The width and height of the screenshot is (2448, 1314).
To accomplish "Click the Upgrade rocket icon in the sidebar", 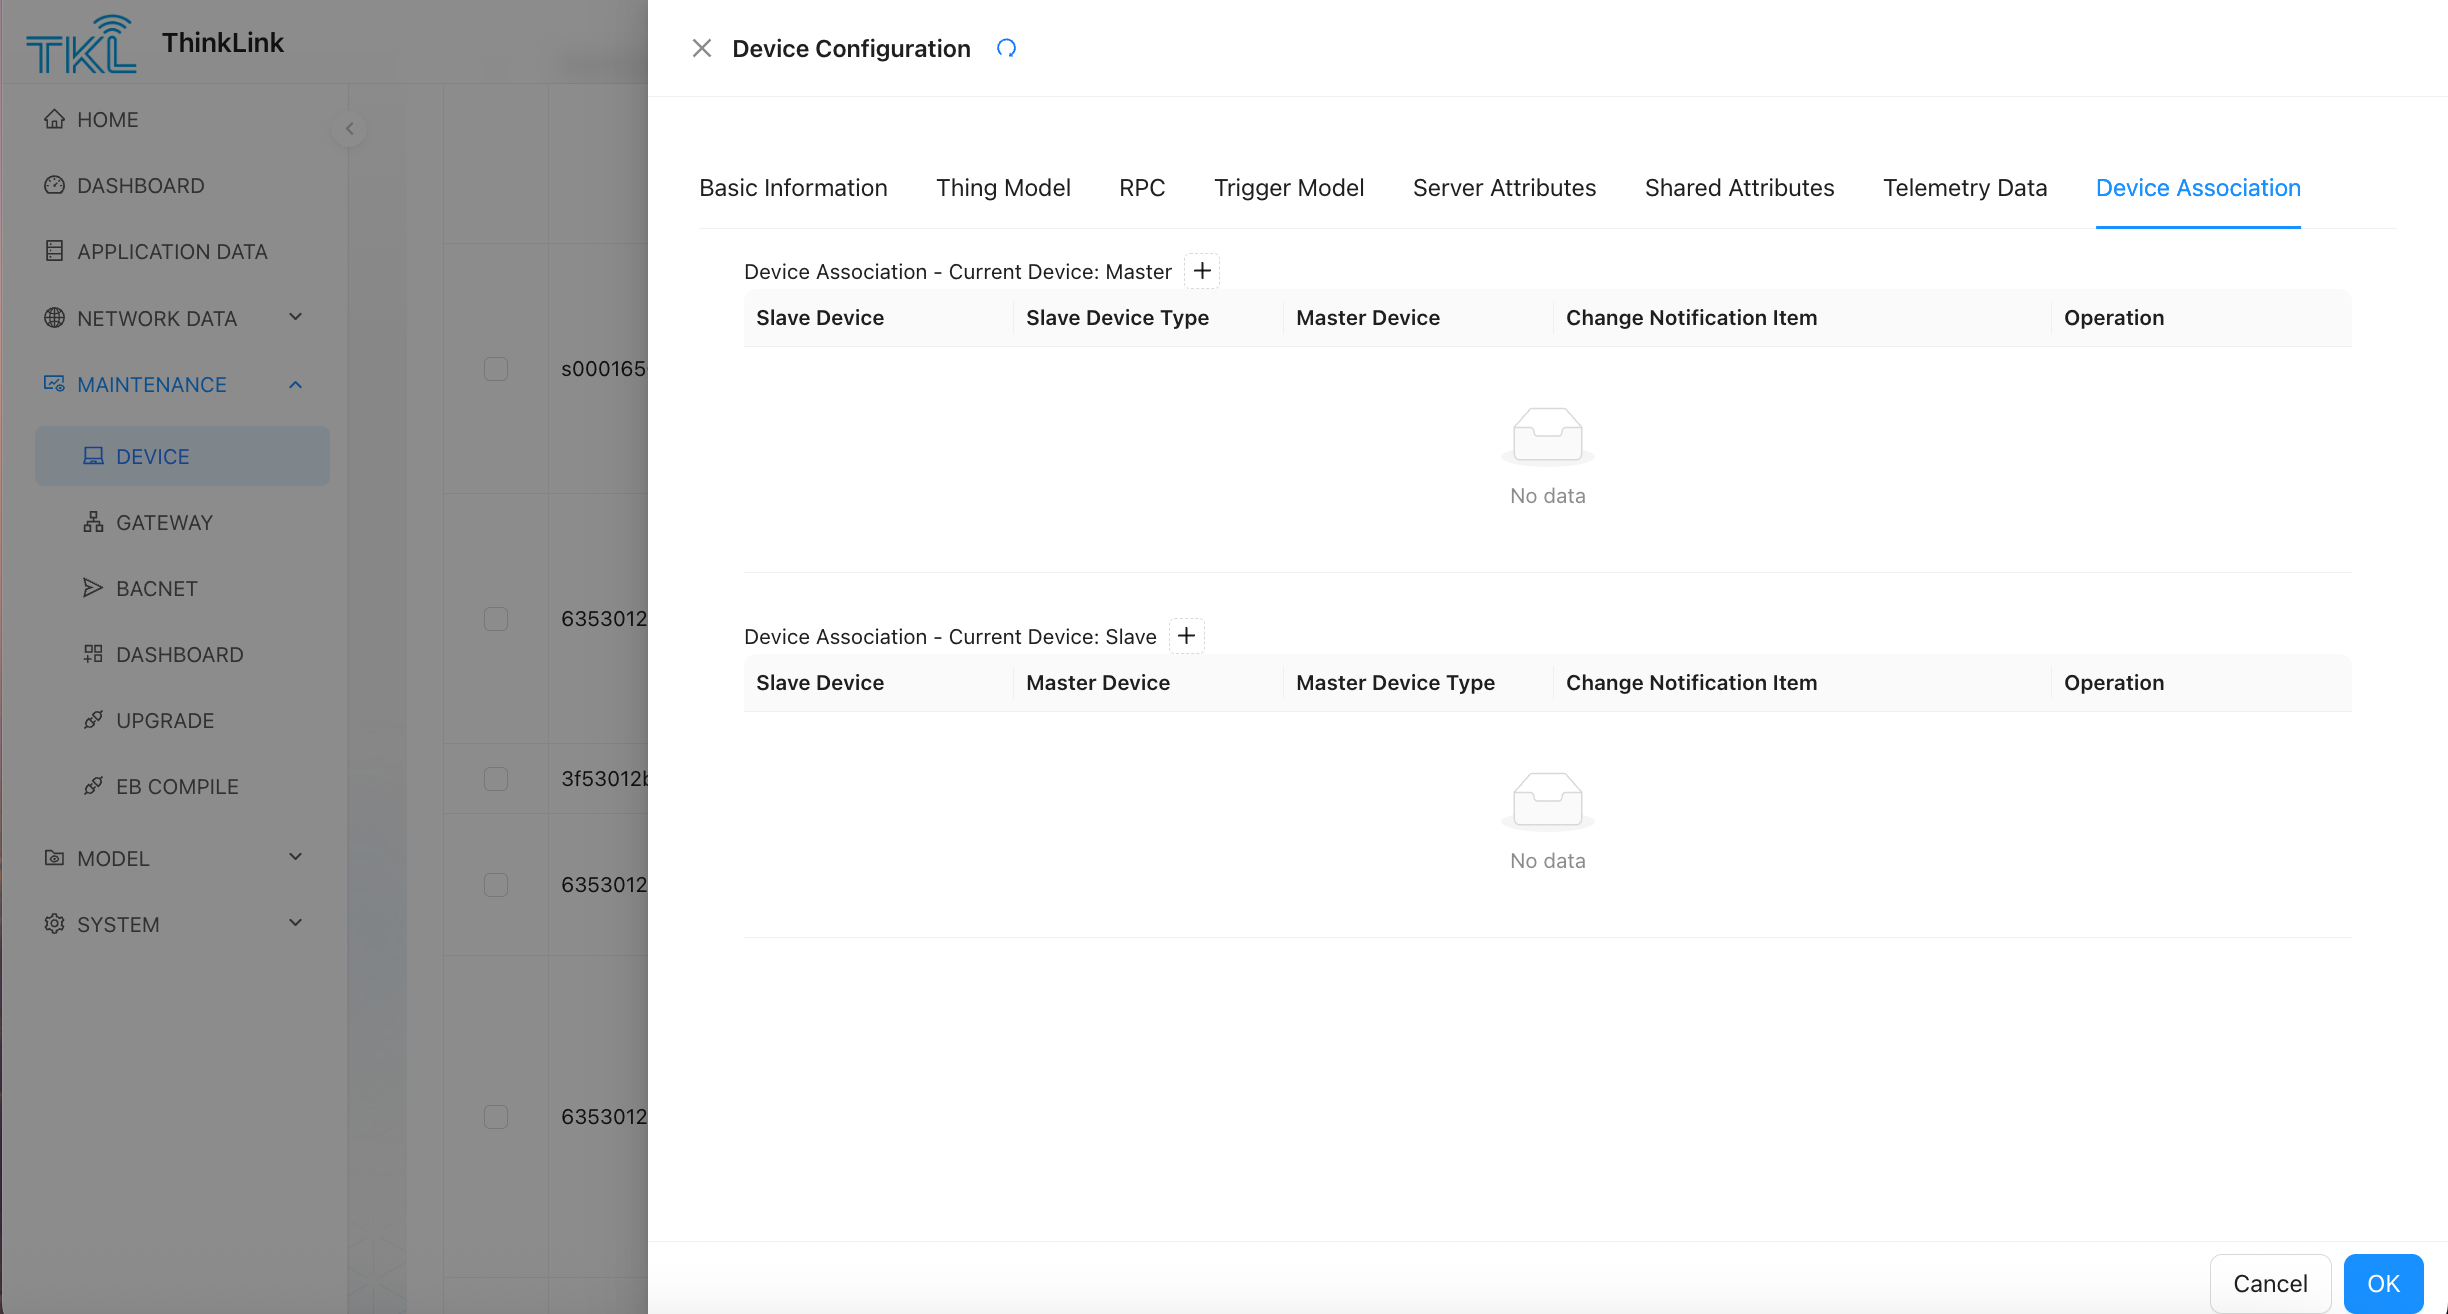I will pos(93,720).
